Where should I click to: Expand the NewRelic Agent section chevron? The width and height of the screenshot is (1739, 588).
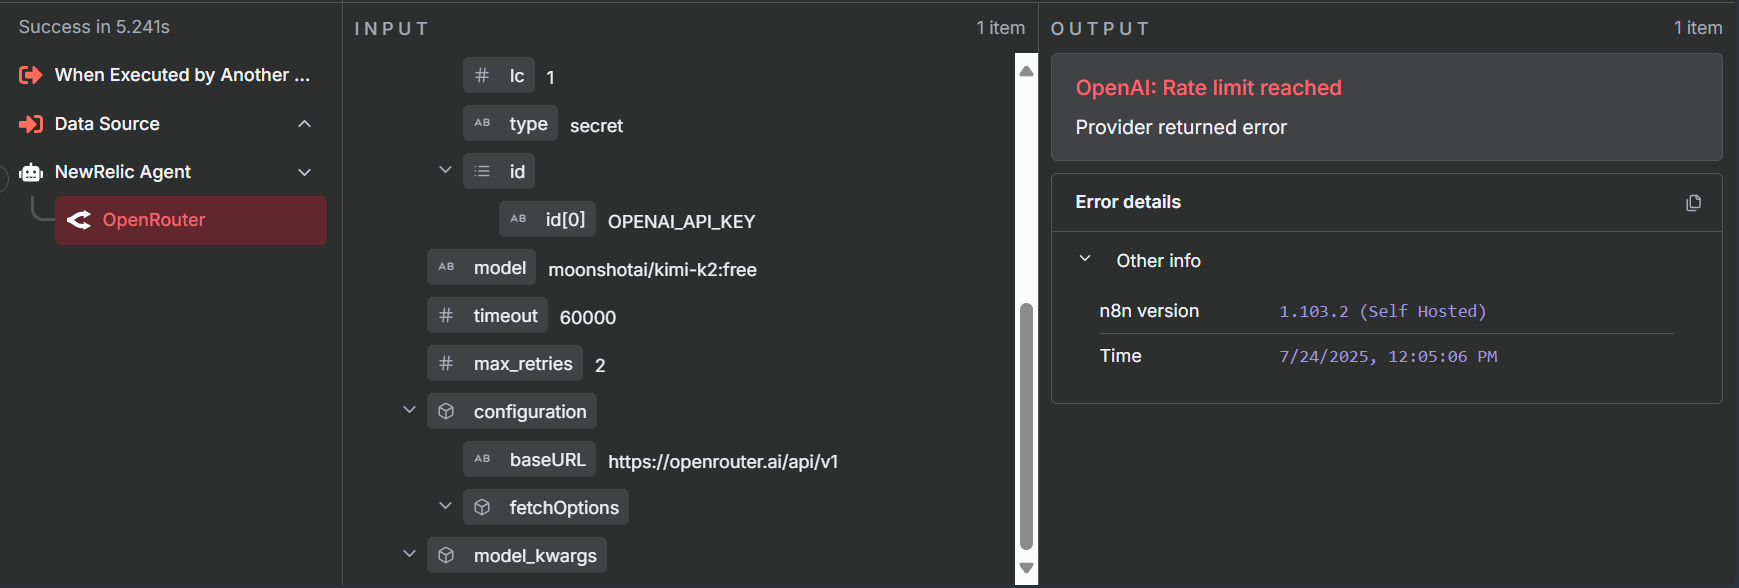[305, 172]
